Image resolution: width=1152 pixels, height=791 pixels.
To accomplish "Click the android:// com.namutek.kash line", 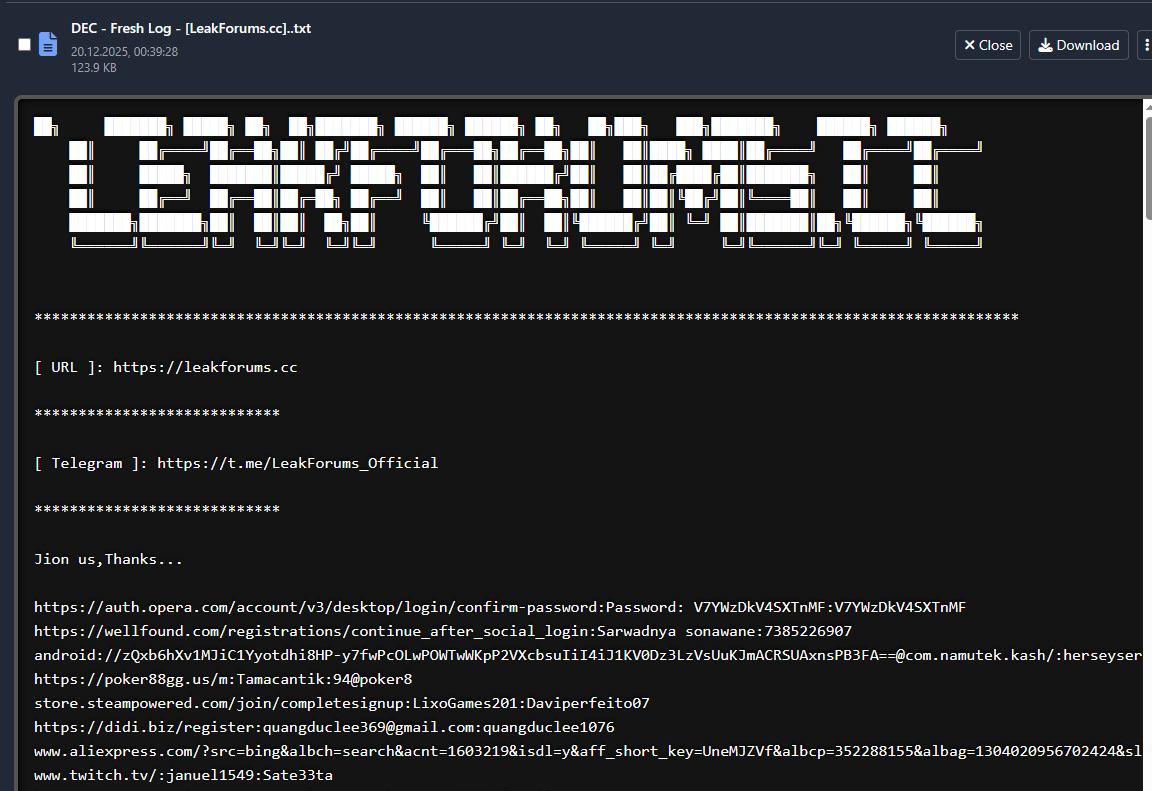I will pyautogui.click(x=588, y=655).
